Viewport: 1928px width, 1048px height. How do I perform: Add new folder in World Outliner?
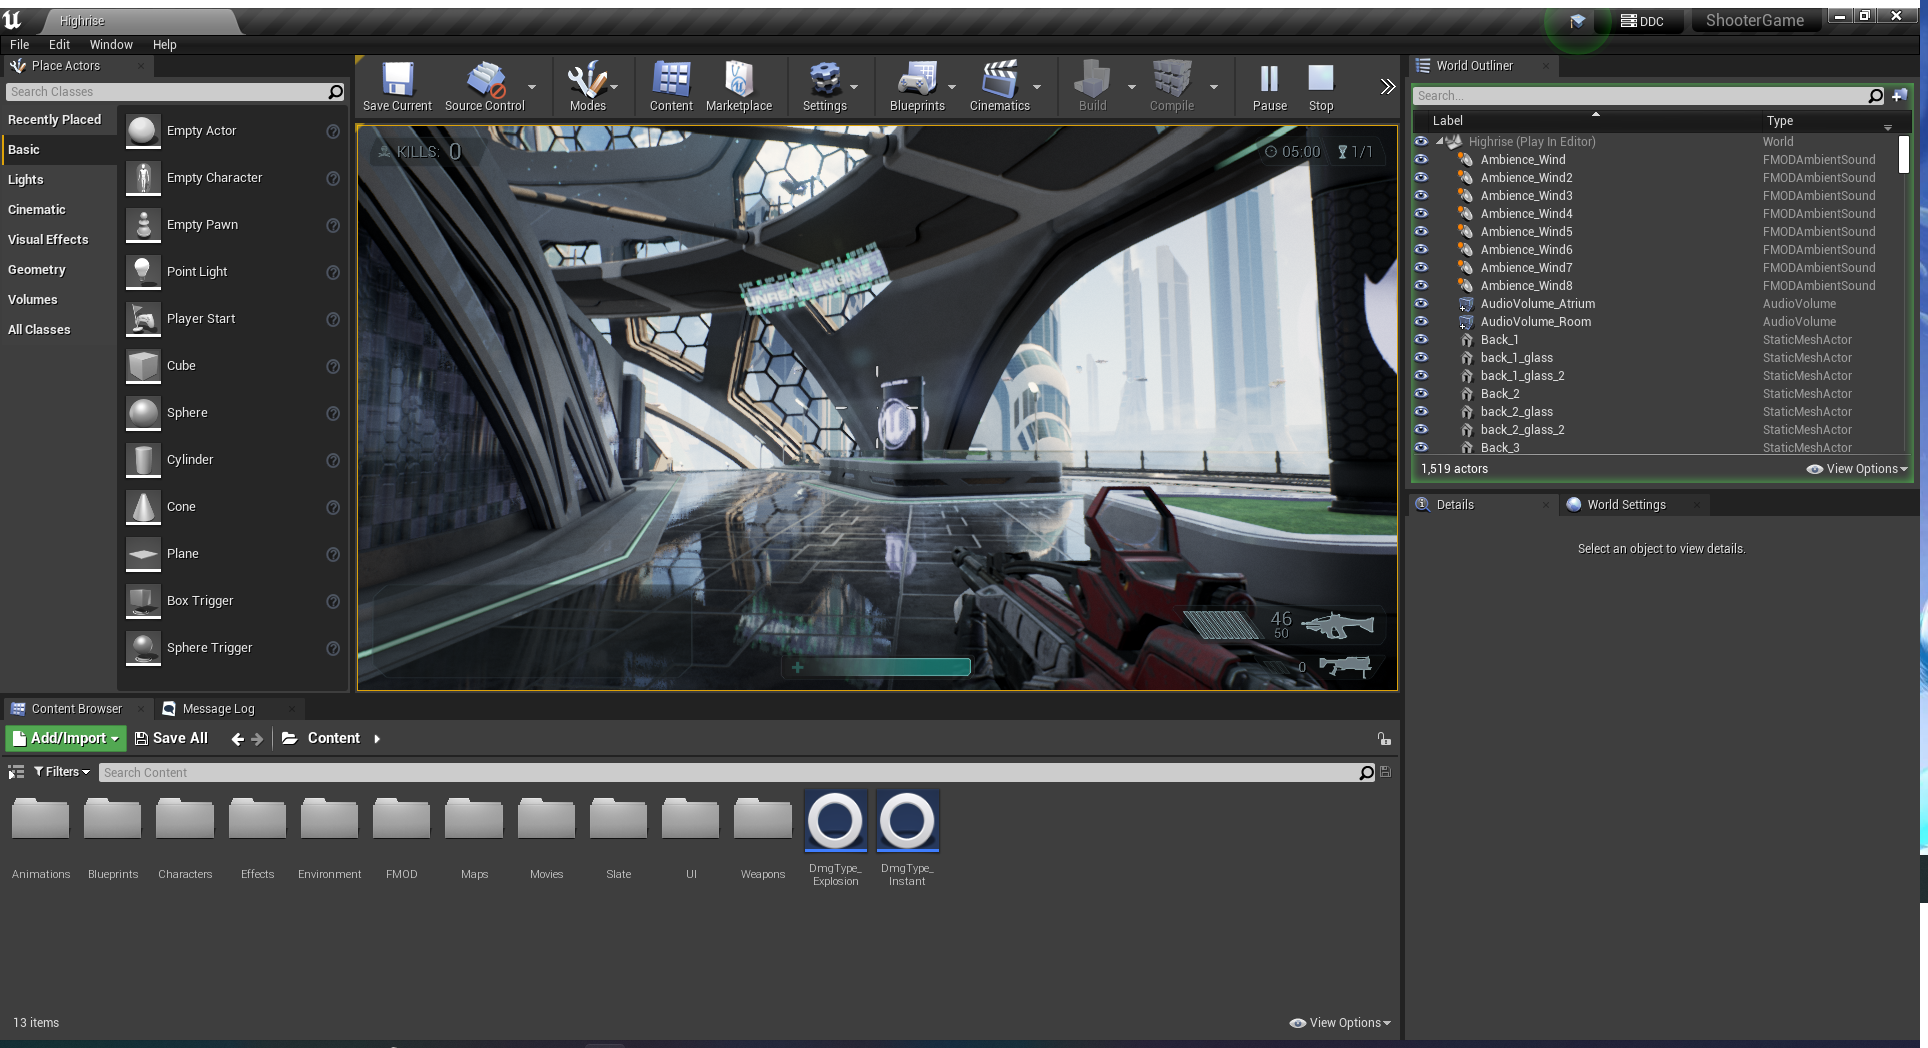pyautogui.click(x=1898, y=96)
